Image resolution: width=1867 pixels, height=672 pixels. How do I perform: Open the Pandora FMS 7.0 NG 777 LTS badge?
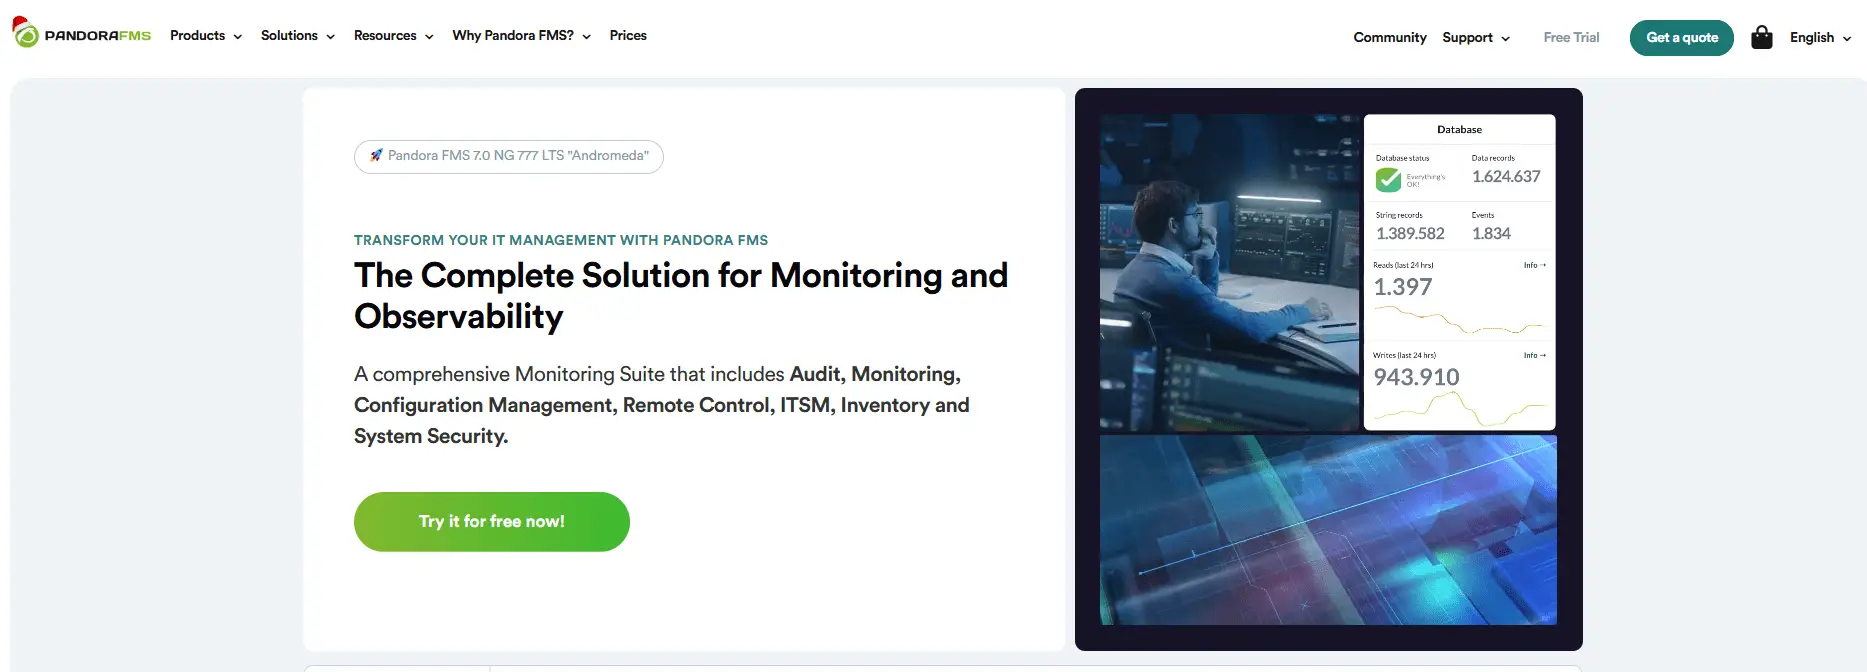pyautogui.click(x=509, y=156)
